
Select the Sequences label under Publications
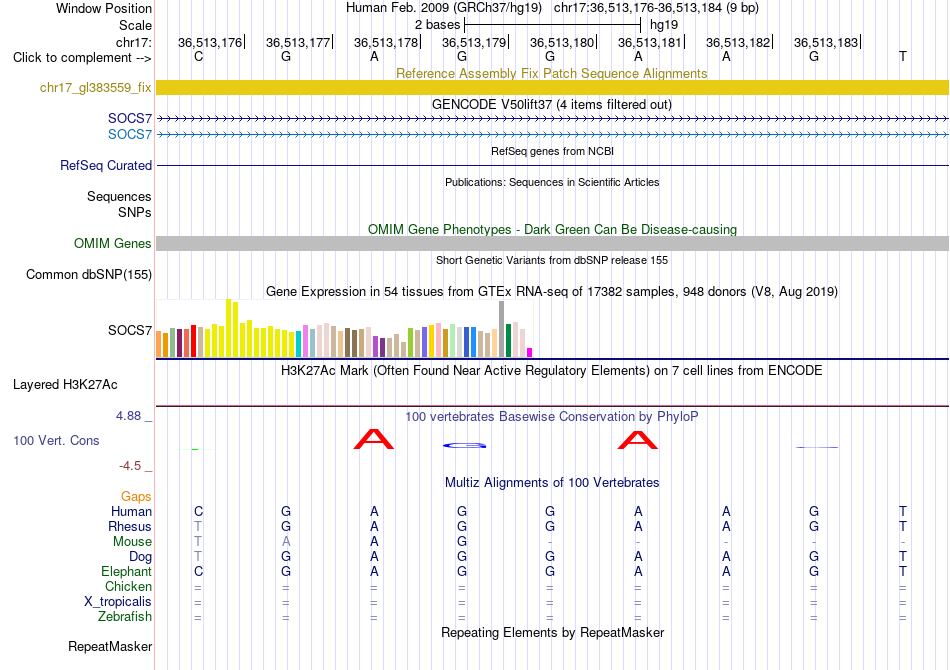(119, 196)
